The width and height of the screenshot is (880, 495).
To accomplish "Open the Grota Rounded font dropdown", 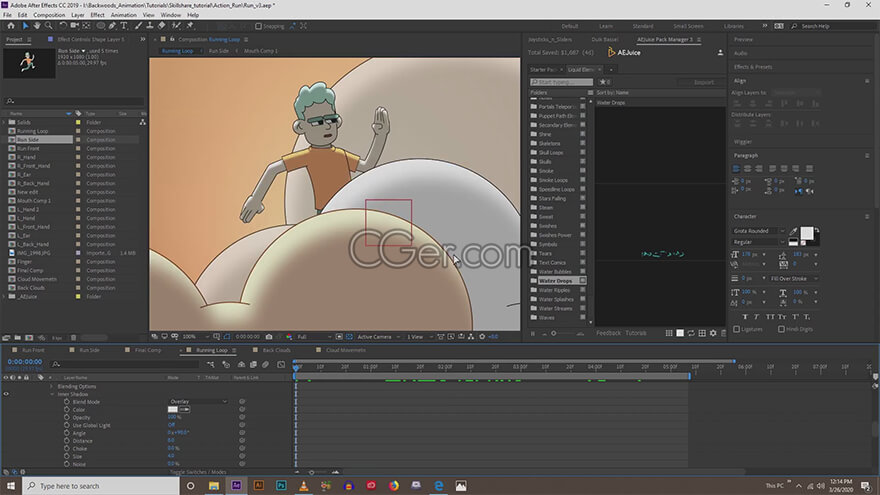I will pyautogui.click(x=759, y=231).
